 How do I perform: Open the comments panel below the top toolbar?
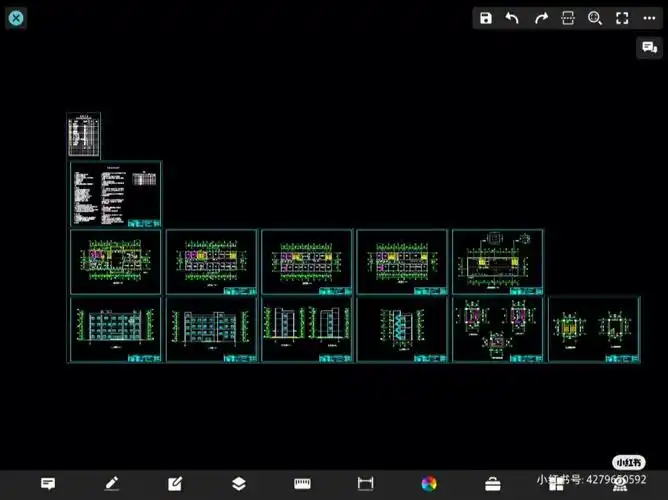(x=648, y=47)
